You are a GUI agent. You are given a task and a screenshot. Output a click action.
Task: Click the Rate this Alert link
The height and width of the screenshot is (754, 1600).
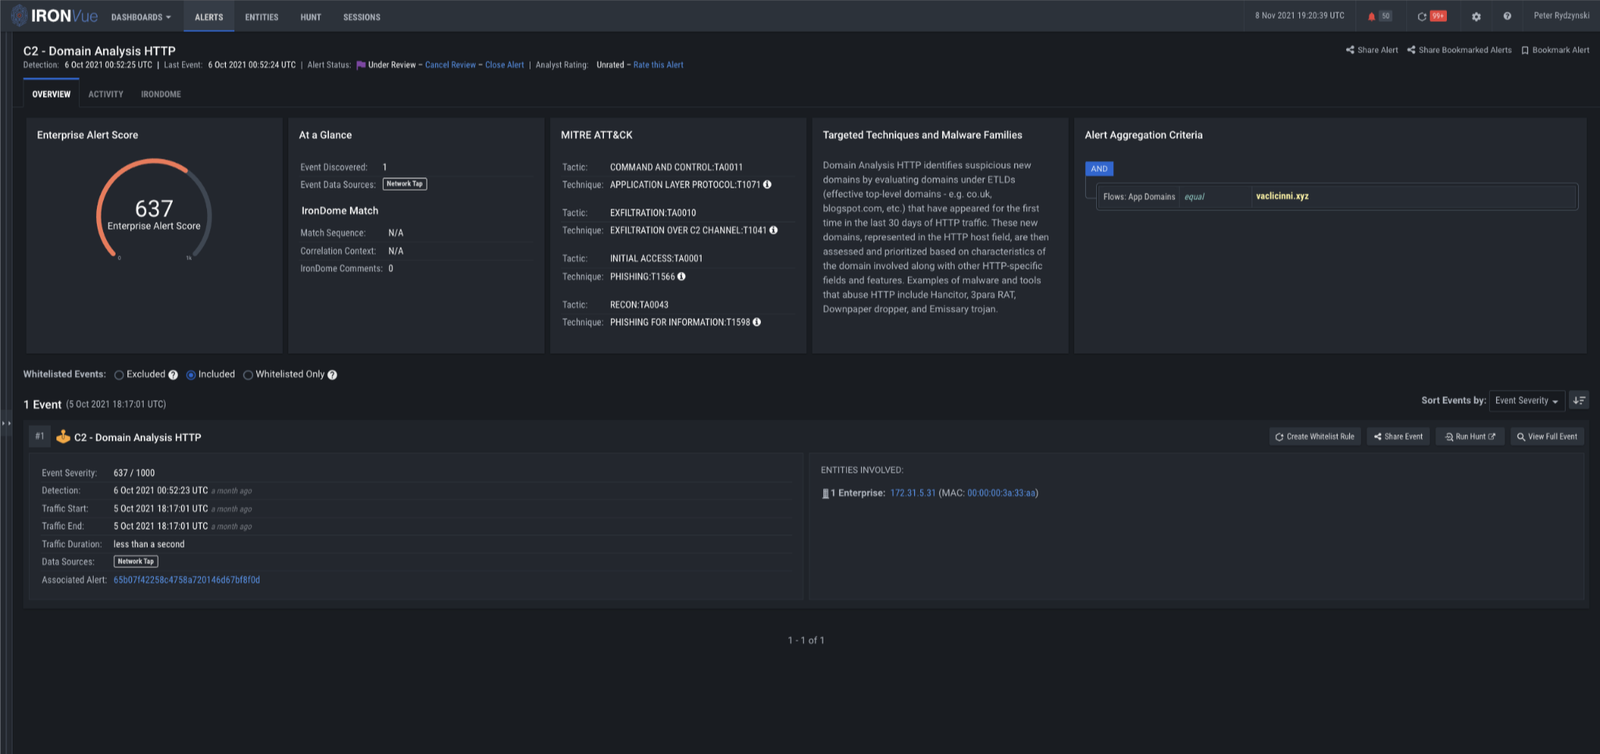pos(659,65)
